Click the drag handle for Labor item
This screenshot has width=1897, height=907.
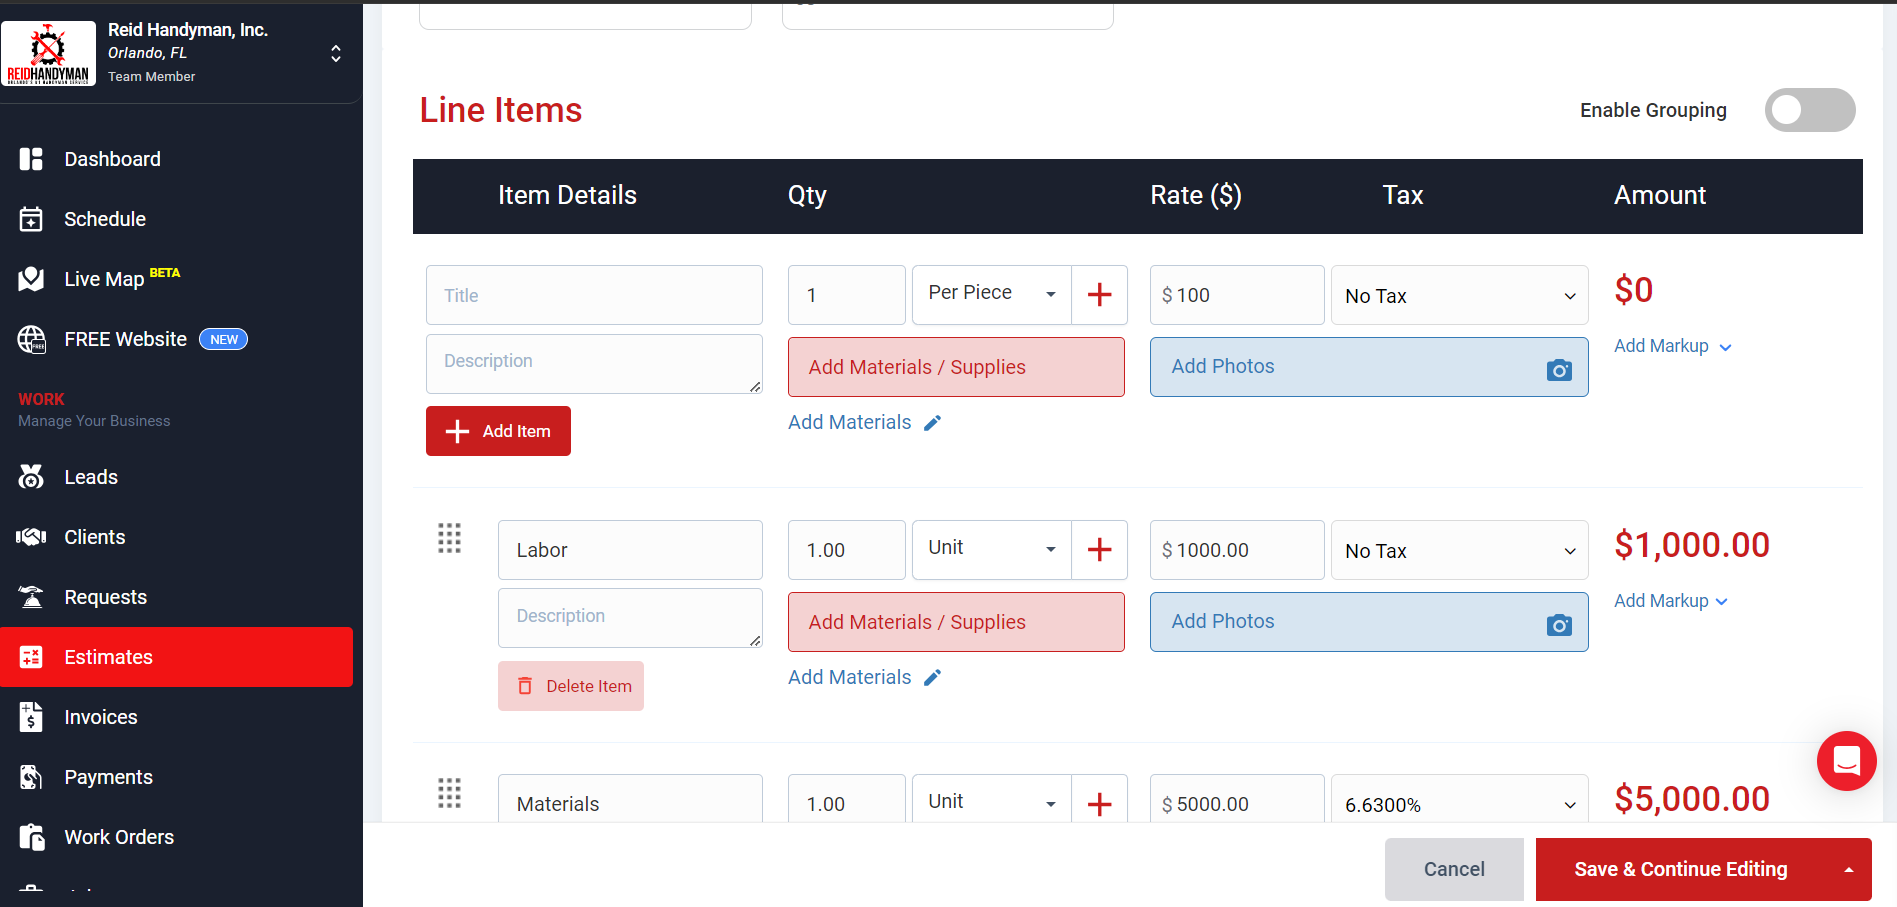(x=449, y=539)
